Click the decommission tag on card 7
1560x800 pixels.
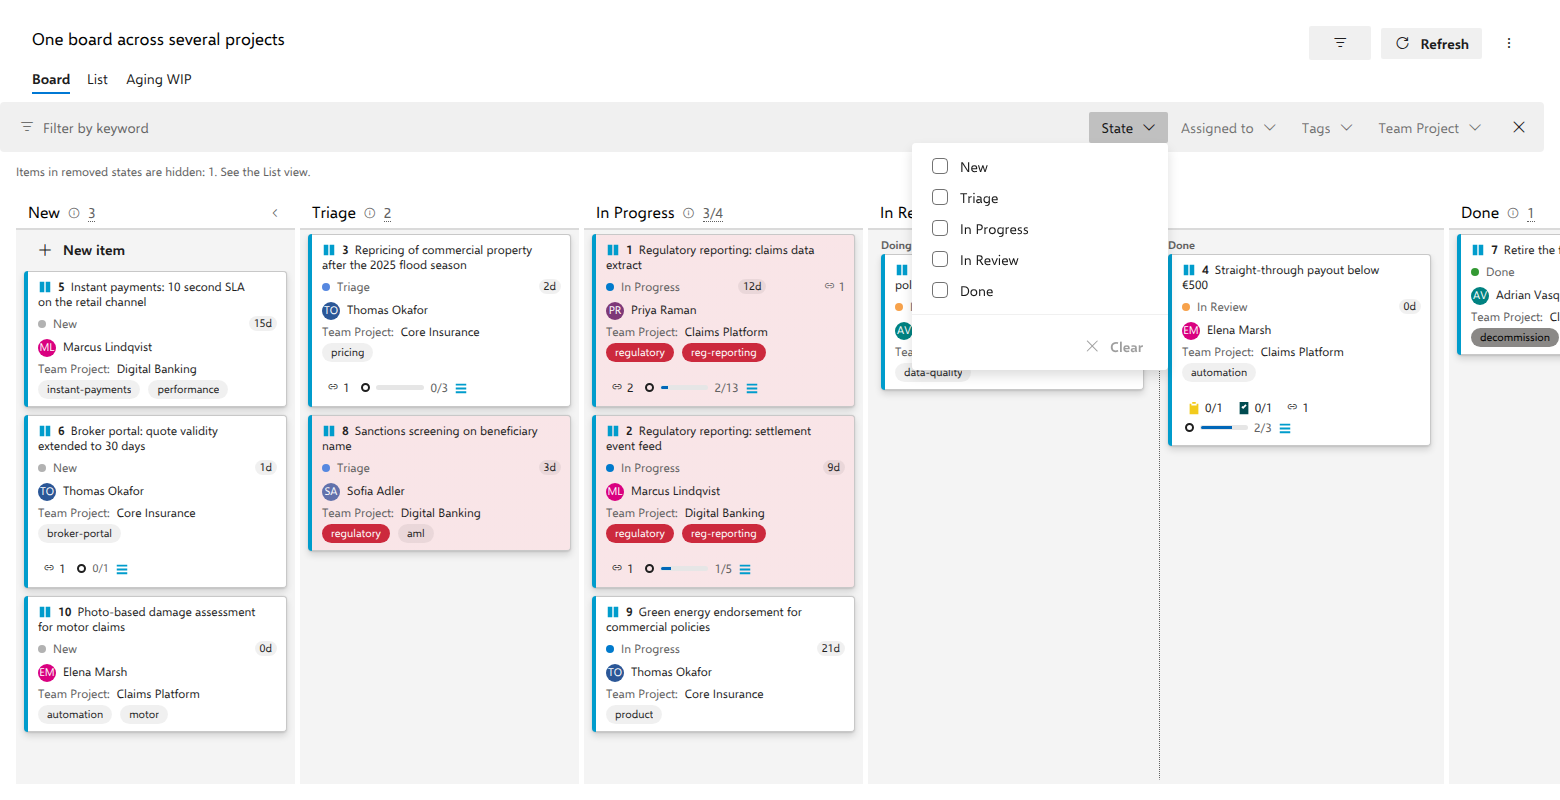(x=1515, y=338)
